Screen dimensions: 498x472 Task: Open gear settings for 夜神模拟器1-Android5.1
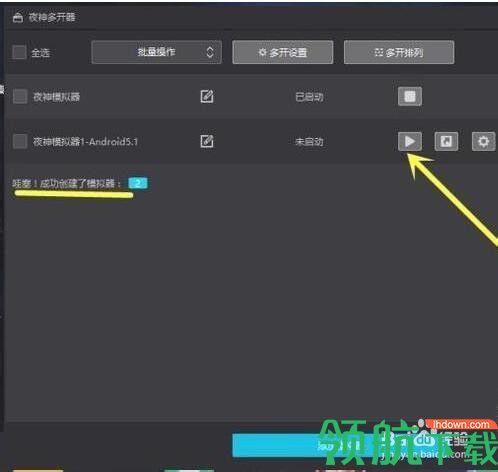click(484, 141)
